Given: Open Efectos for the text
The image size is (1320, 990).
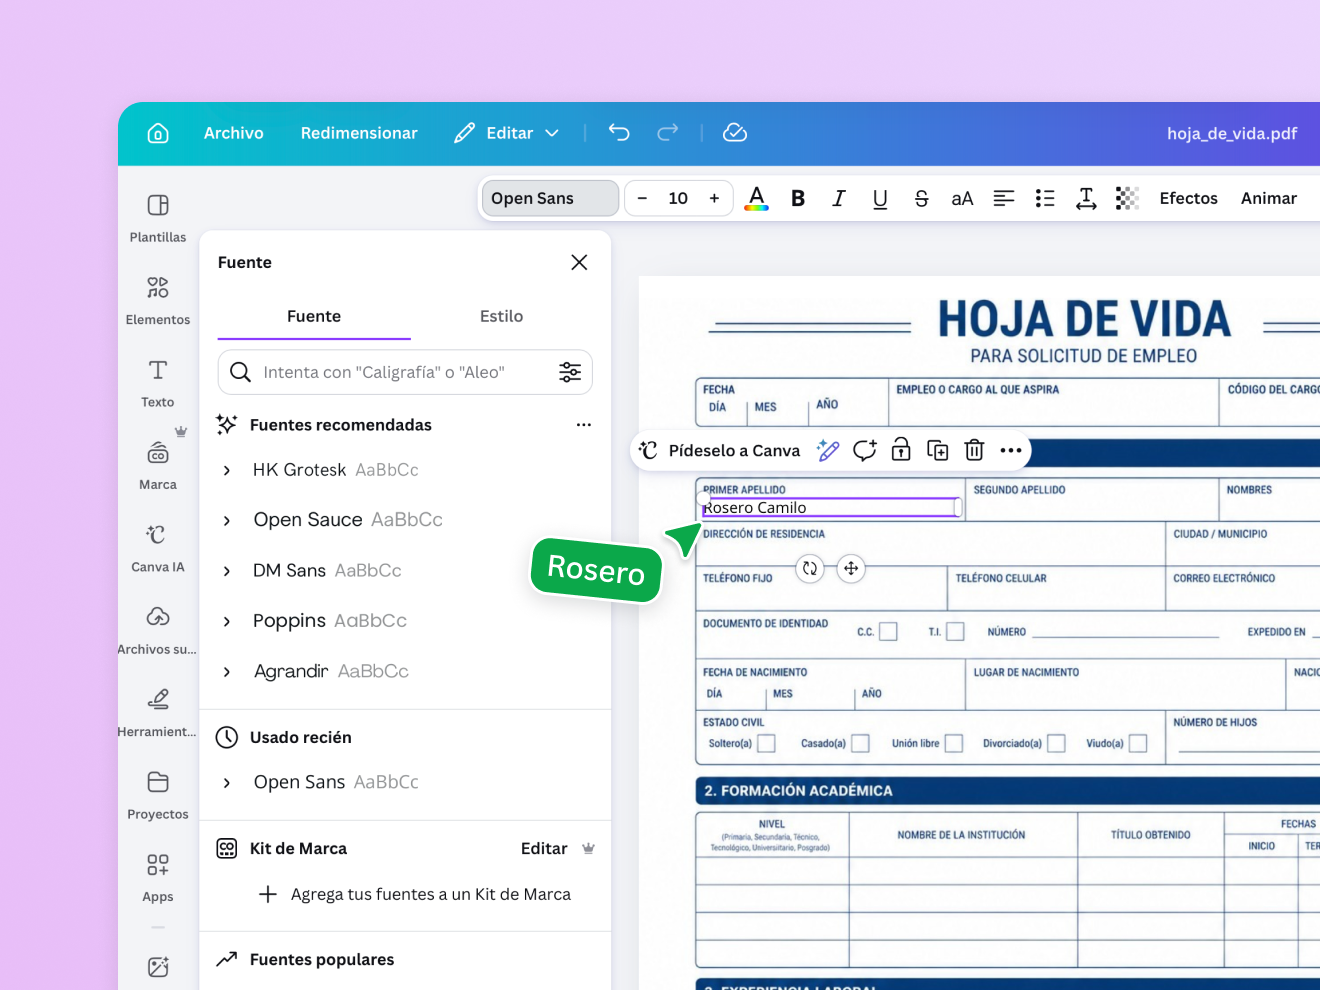Looking at the screenshot, I should [1188, 198].
